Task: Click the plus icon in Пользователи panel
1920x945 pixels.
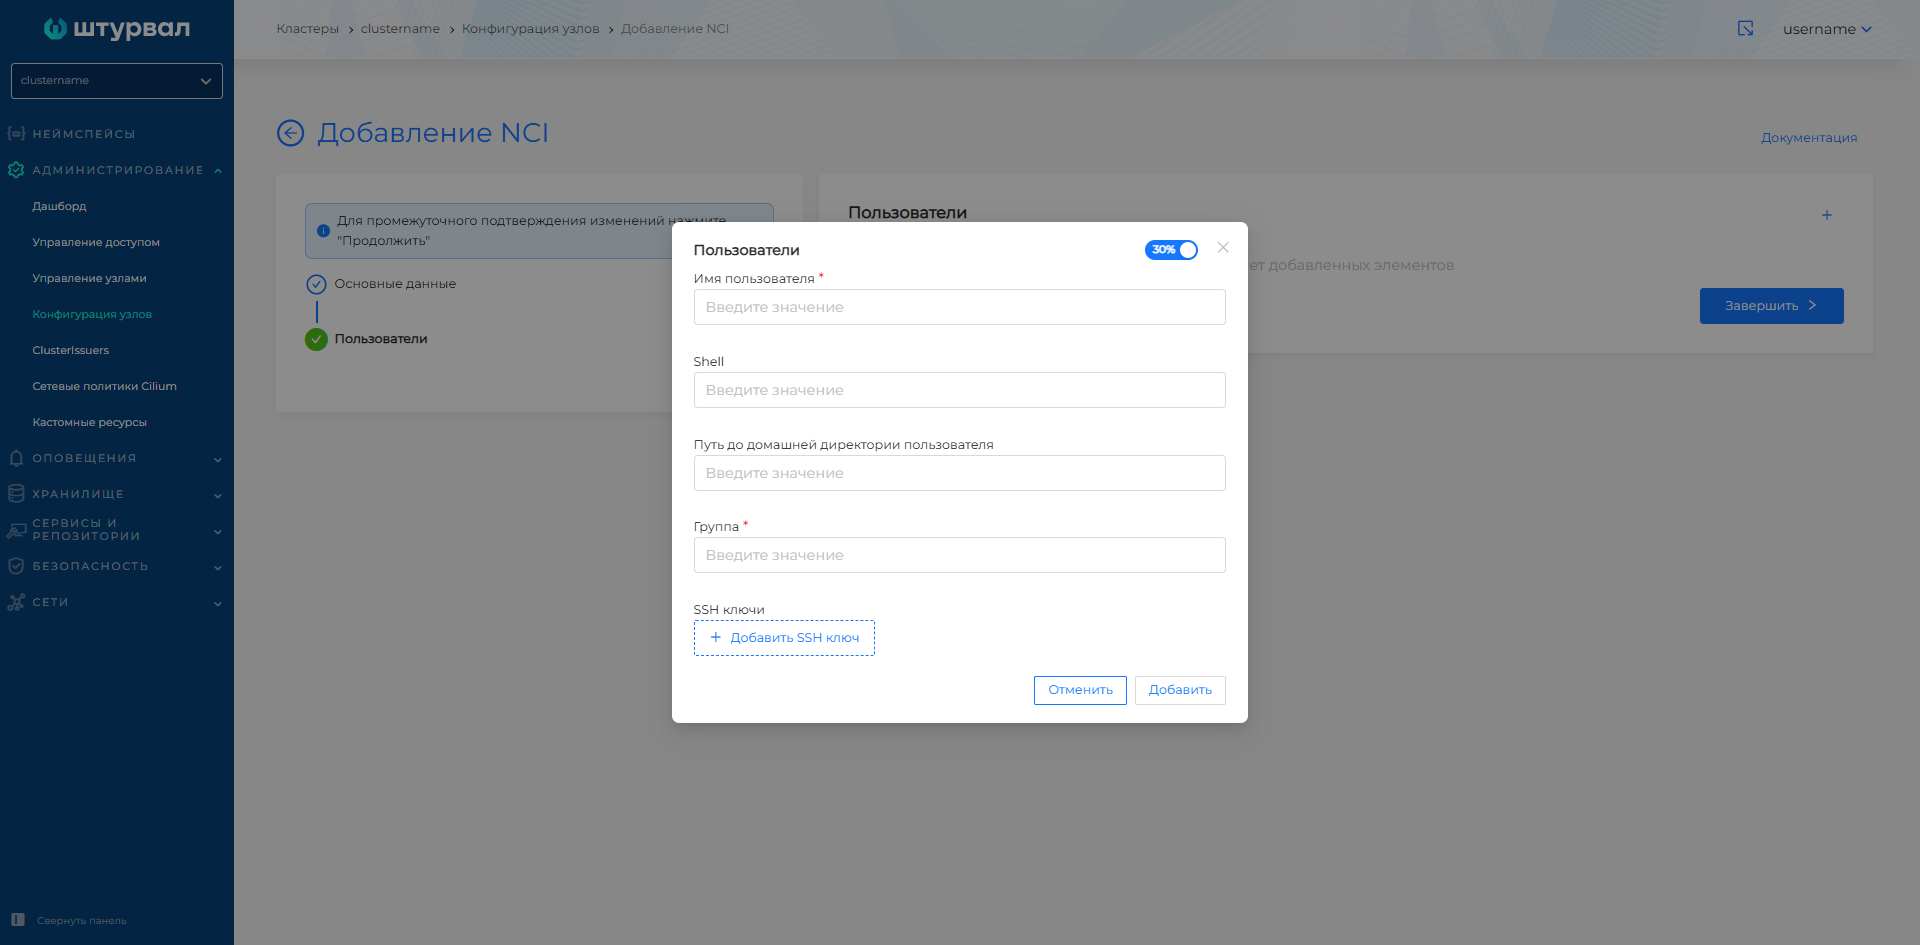Action: coord(1827,214)
